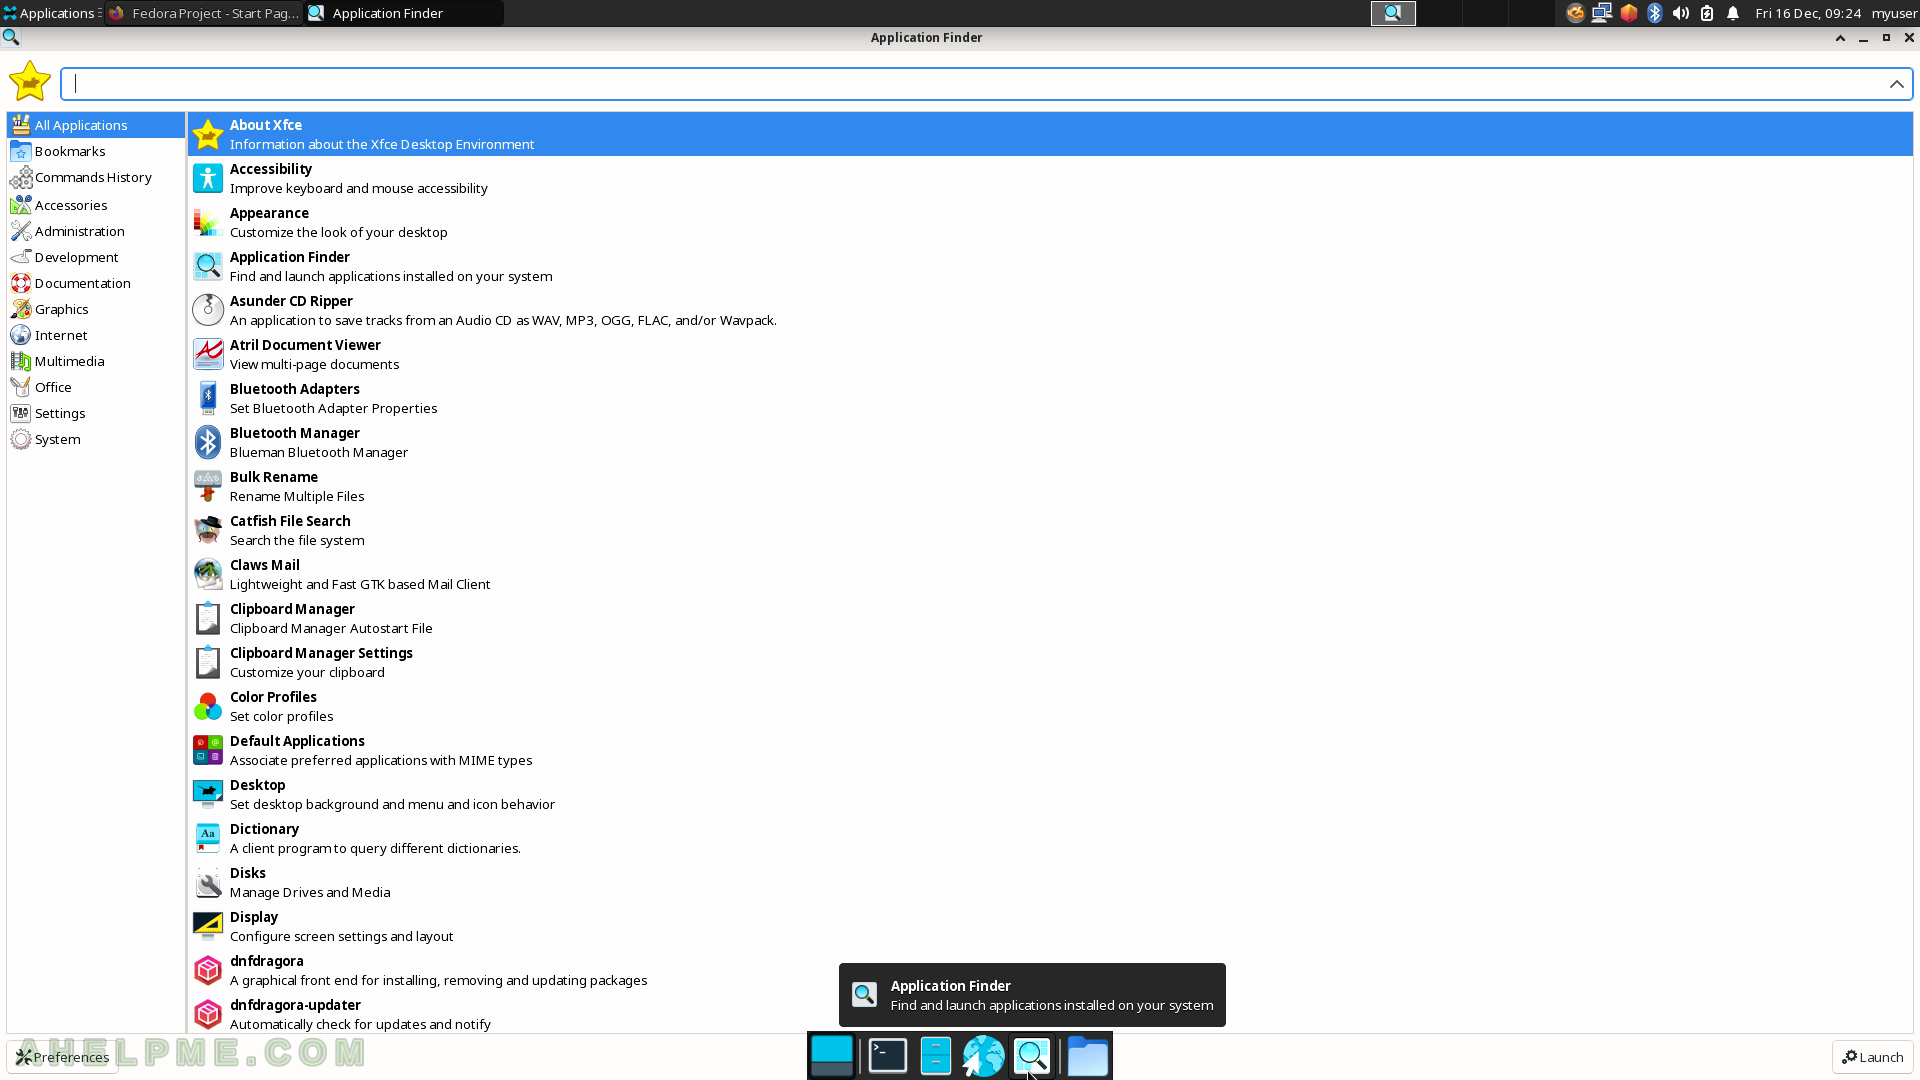This screenshot has height=1080, width=1920.
Task: Select Commands History category
Action: coord(96,177)
